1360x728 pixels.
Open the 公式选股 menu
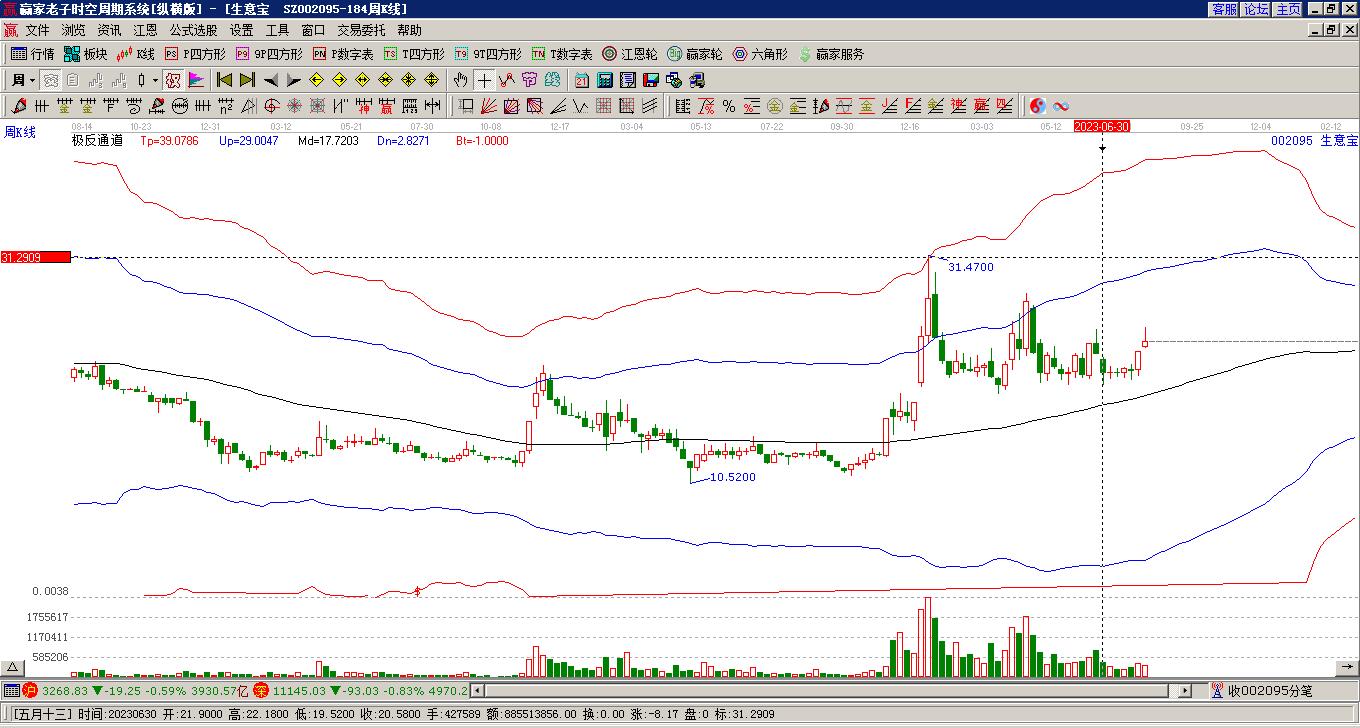click(x=193, y=30)
